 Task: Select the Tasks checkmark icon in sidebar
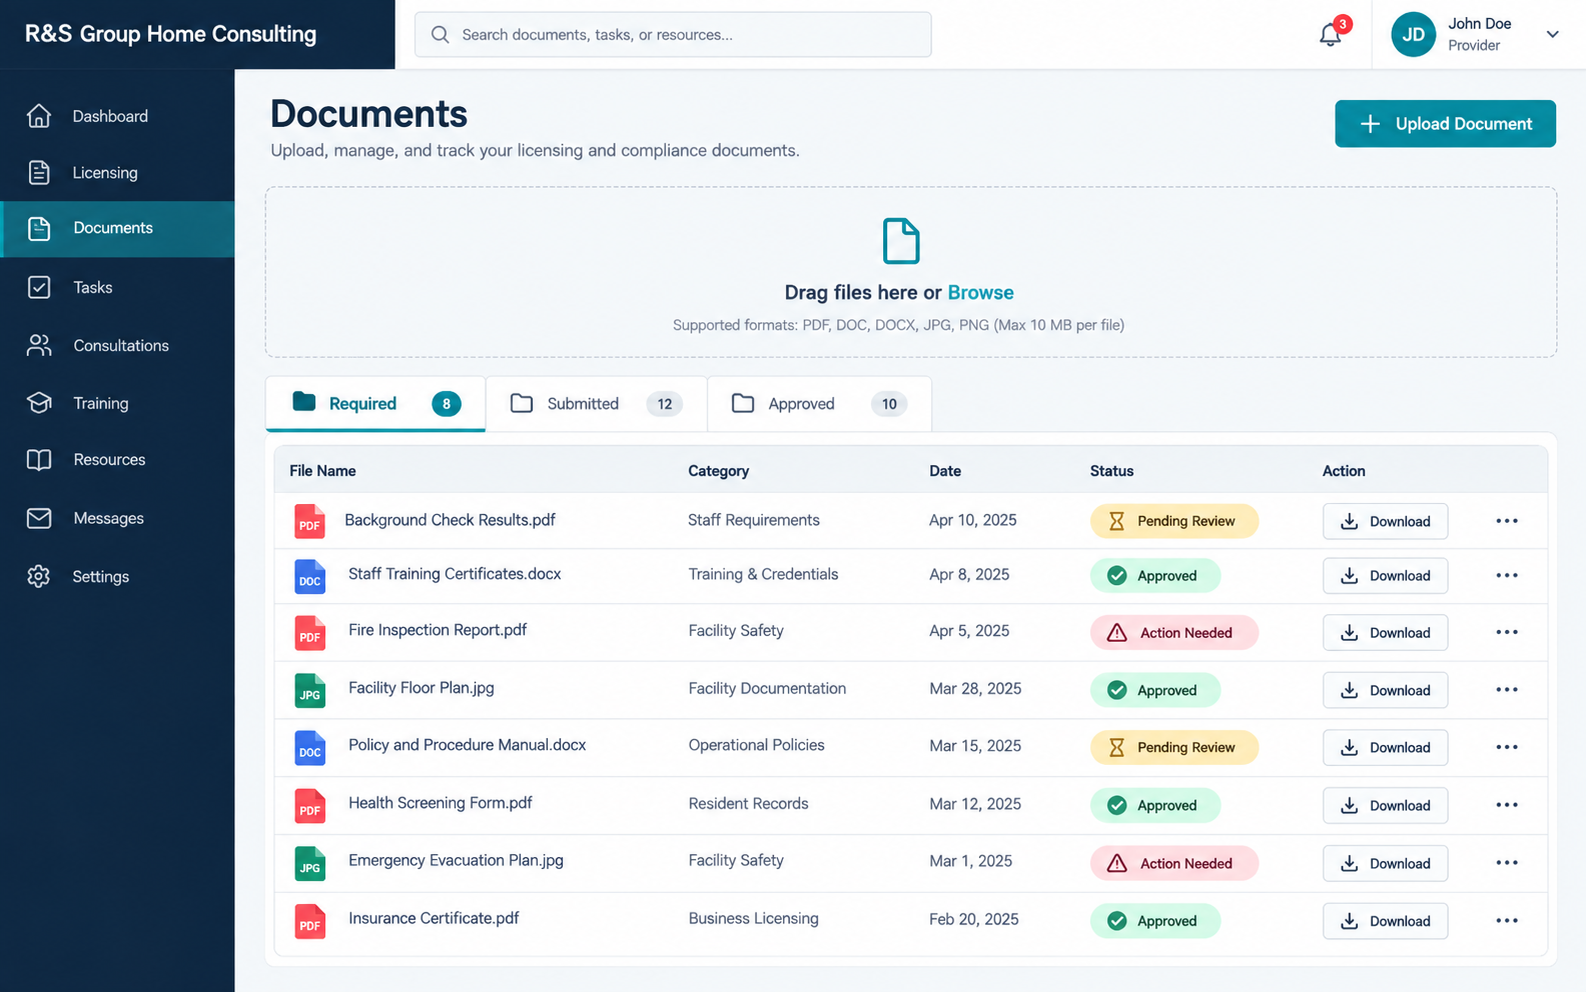click(39, 287)
